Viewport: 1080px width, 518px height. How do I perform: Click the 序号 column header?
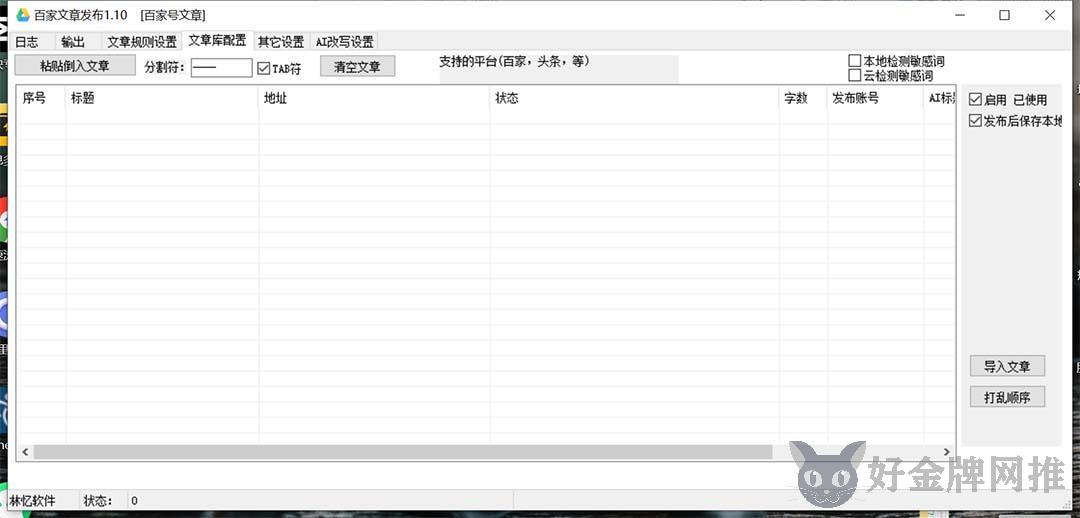click(x=41, y=99)
